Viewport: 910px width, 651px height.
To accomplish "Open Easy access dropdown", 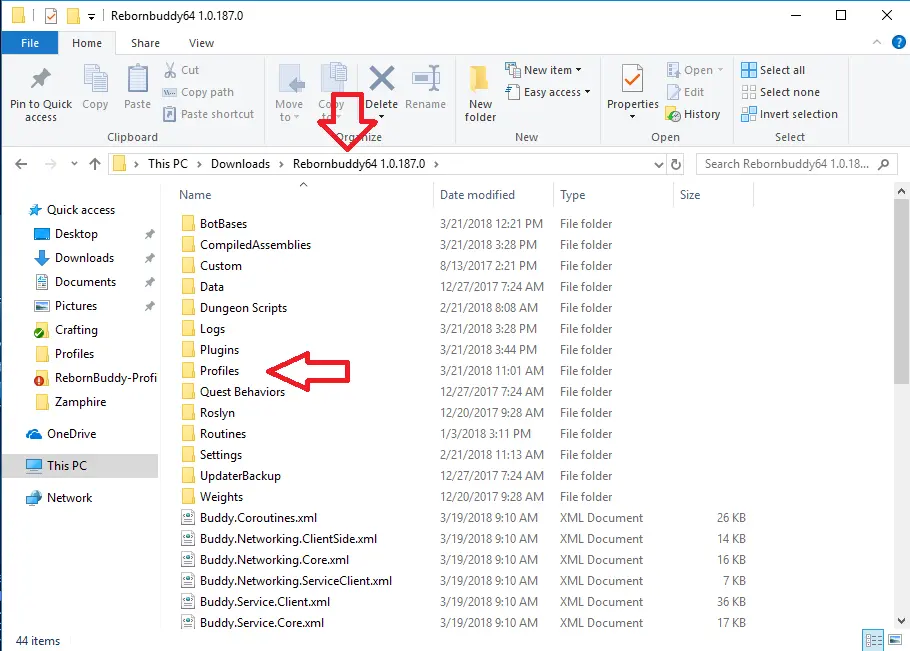I will [x=548, y=92].
